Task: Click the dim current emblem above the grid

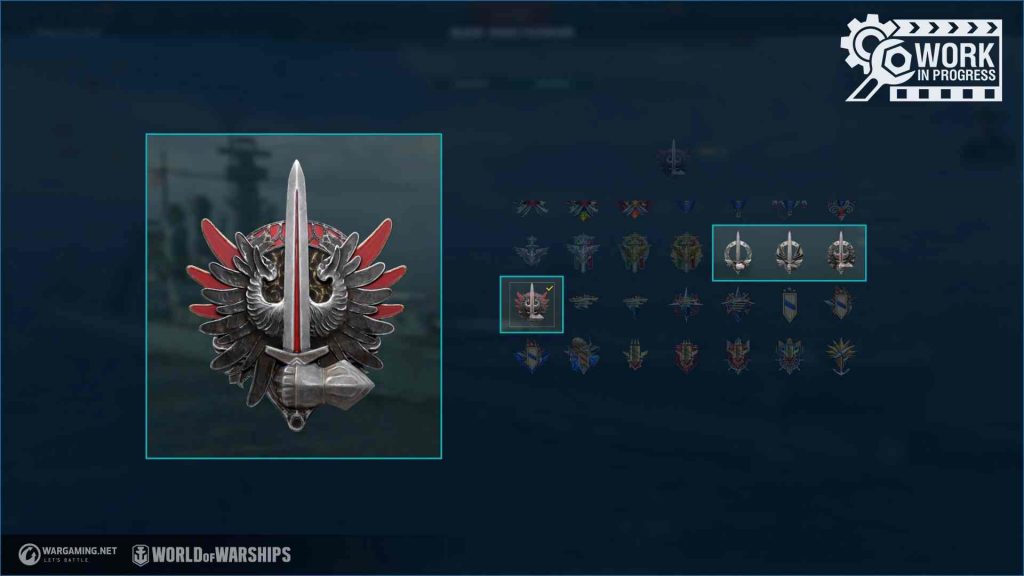Action: click(x=673, y=159)
